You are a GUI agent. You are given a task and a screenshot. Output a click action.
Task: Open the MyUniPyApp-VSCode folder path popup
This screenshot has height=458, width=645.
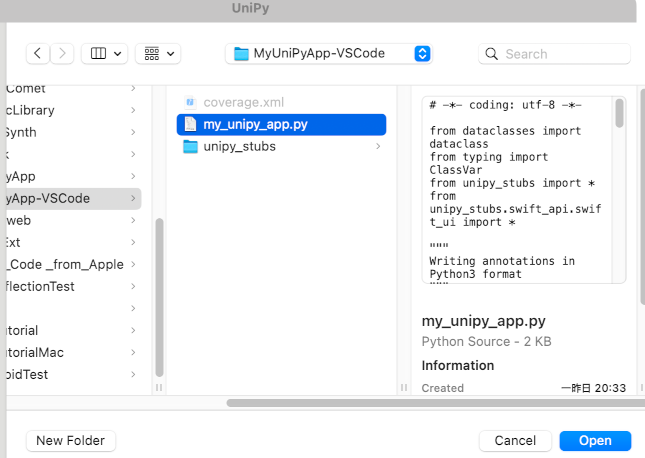(x=328, y=53)
